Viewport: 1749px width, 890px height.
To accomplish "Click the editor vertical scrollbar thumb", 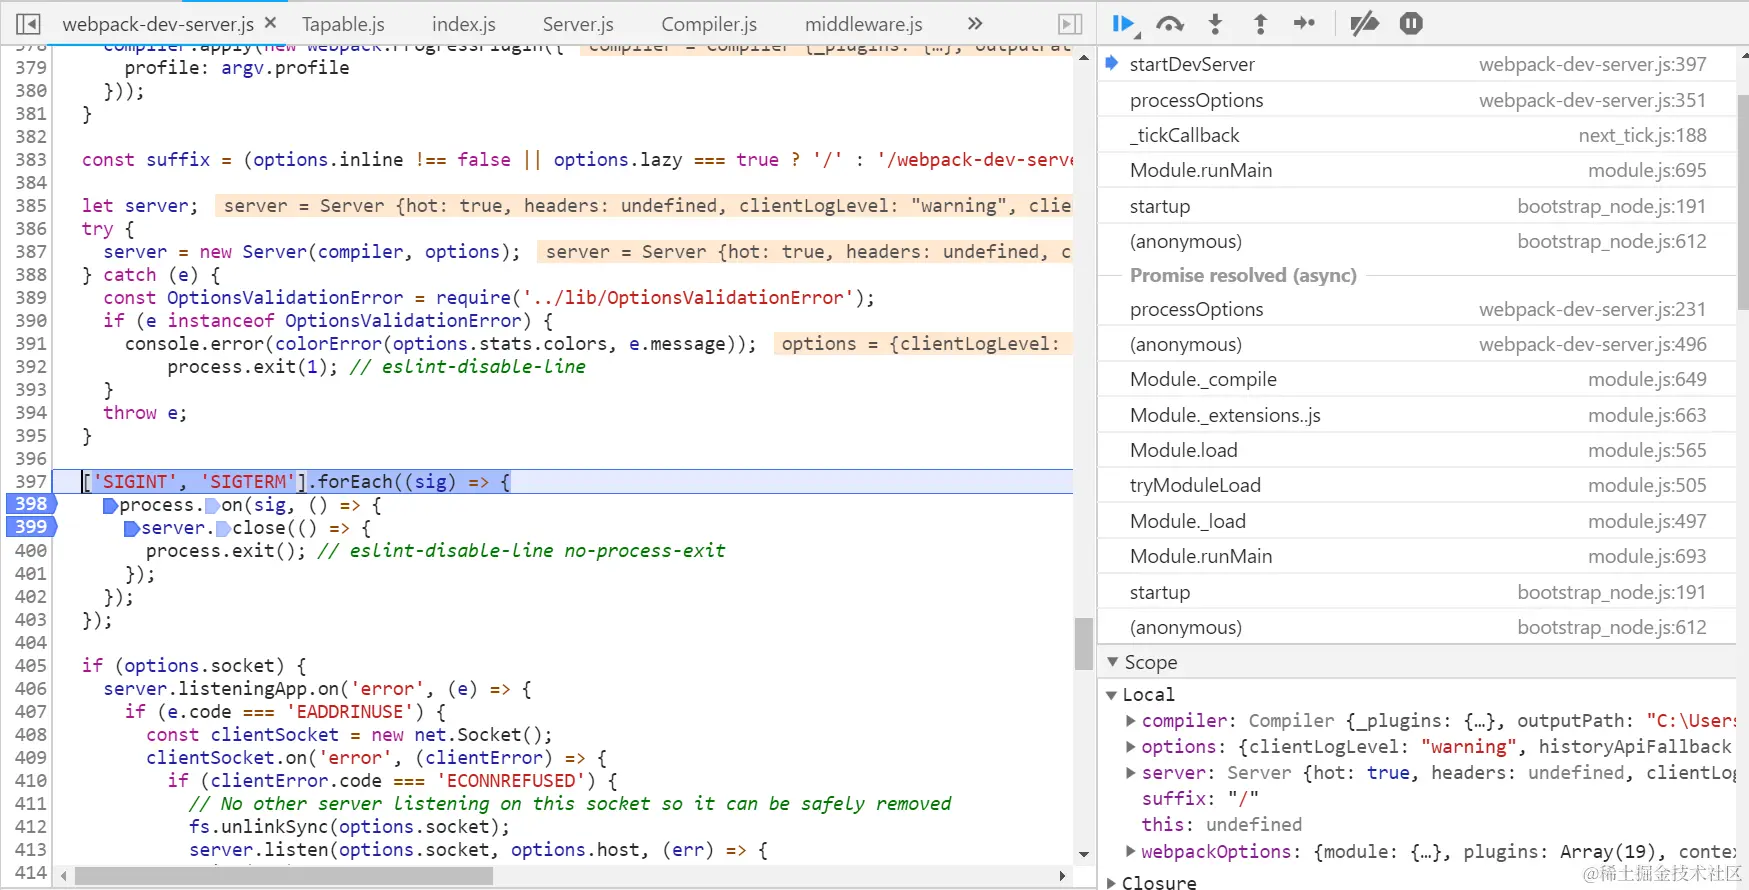I will (x=1084, y=643).
